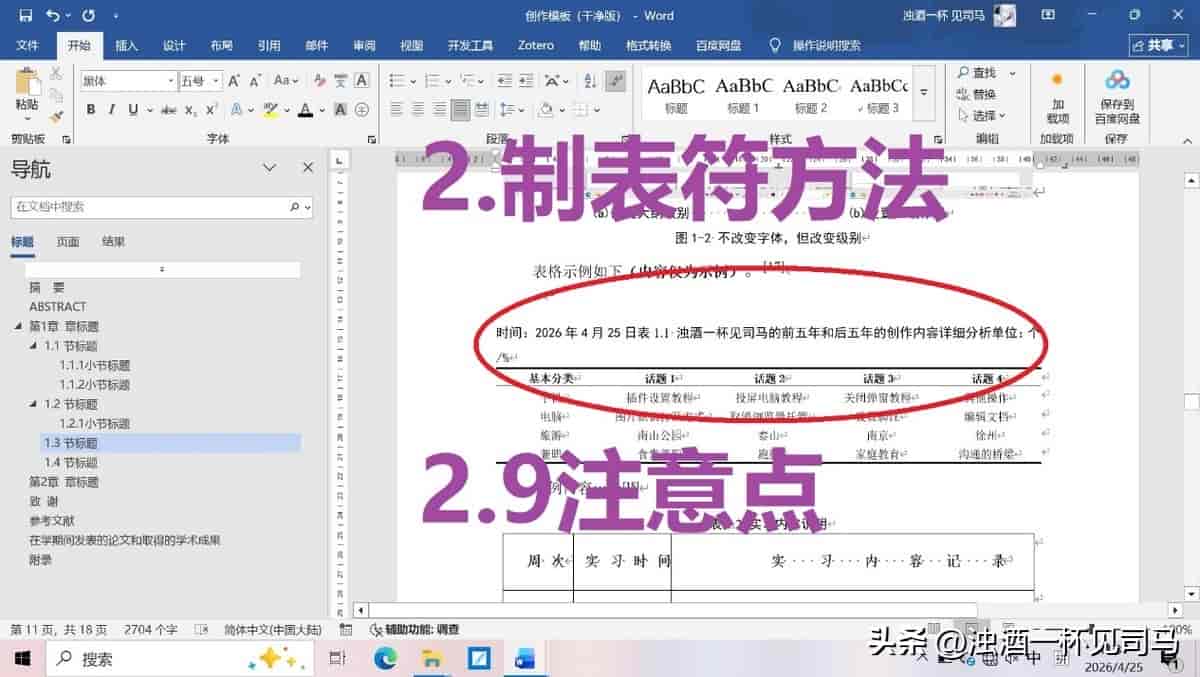Open the Zotero tab
This screenshot has height=677, width=1200.
[536, 45]
